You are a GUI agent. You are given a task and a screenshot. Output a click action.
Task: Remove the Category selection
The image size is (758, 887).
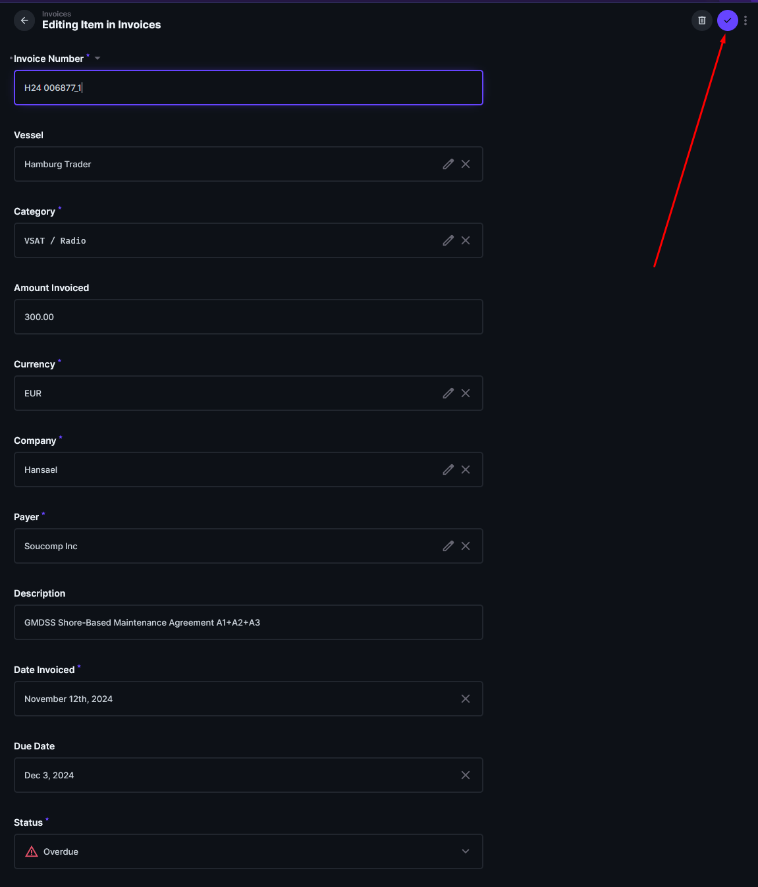click(x=466, y=241)
